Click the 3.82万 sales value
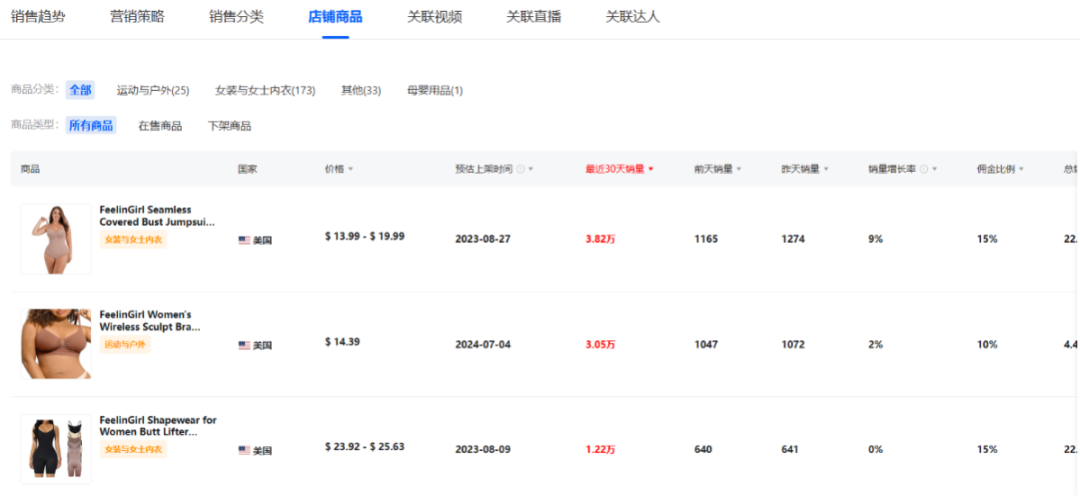This screenshot has width=1080, height=496. click(x=601, y=239)
